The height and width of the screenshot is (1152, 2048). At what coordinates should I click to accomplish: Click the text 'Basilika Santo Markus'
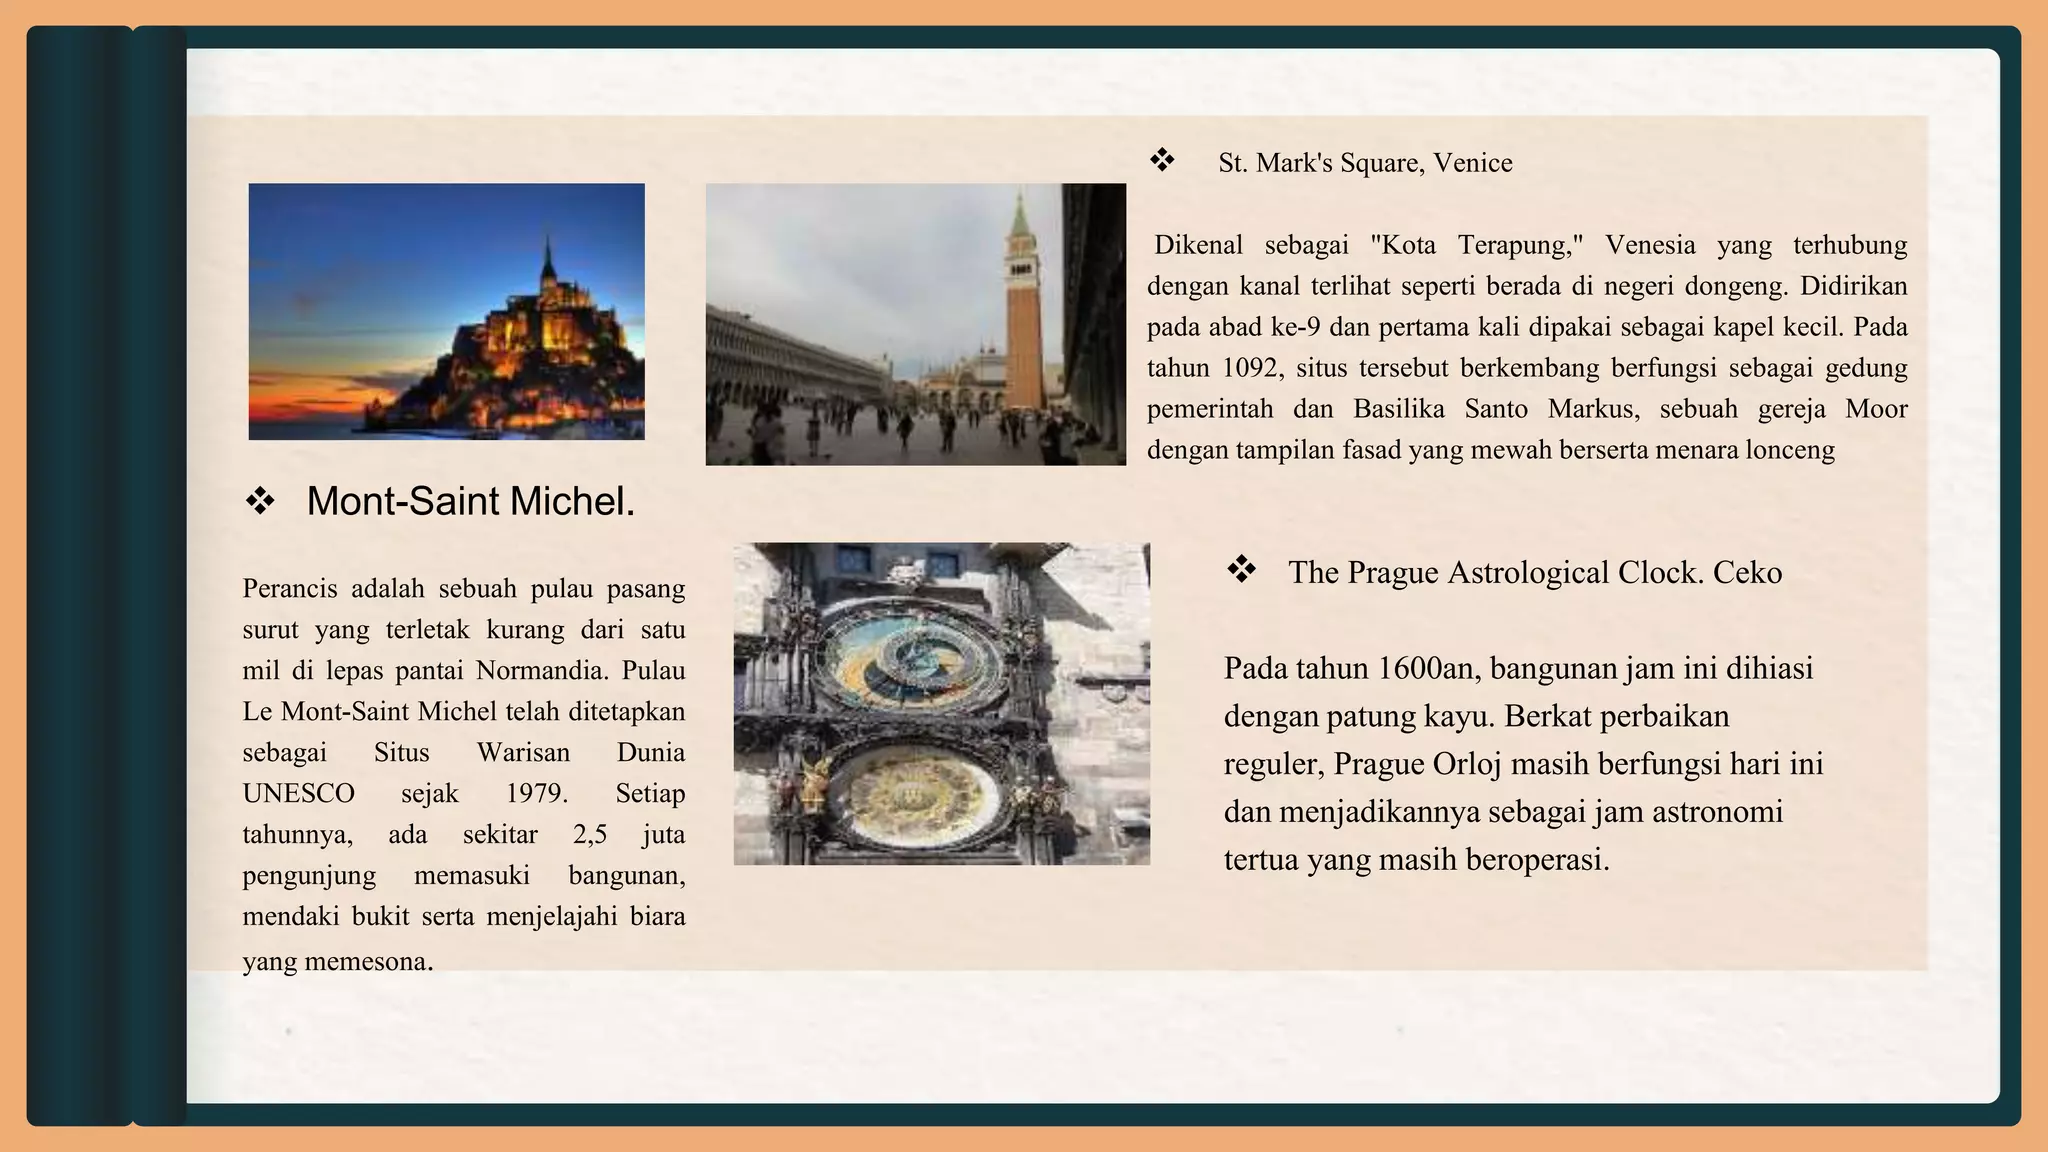[1494, 409]
